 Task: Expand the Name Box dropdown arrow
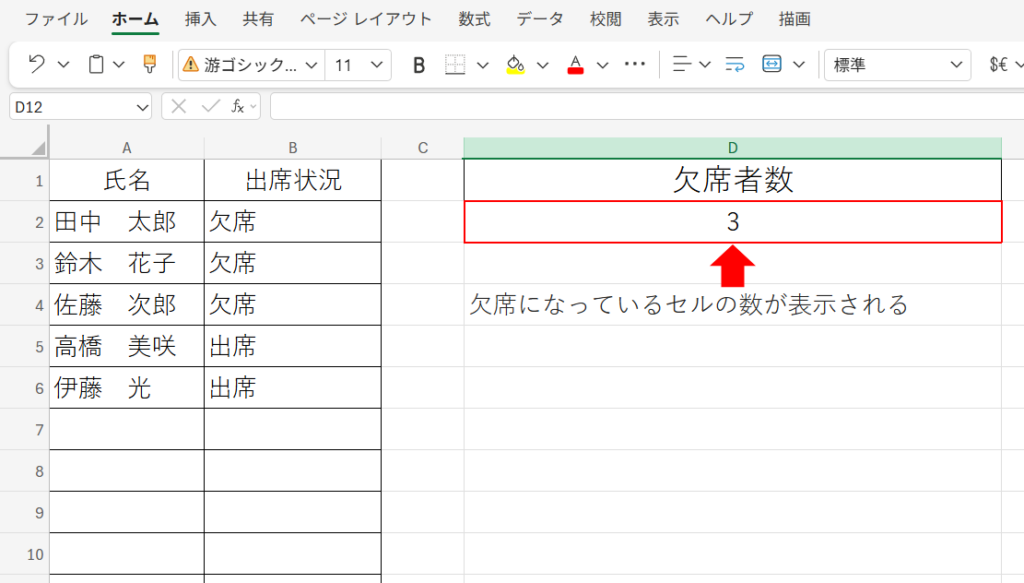pos(141,106)
